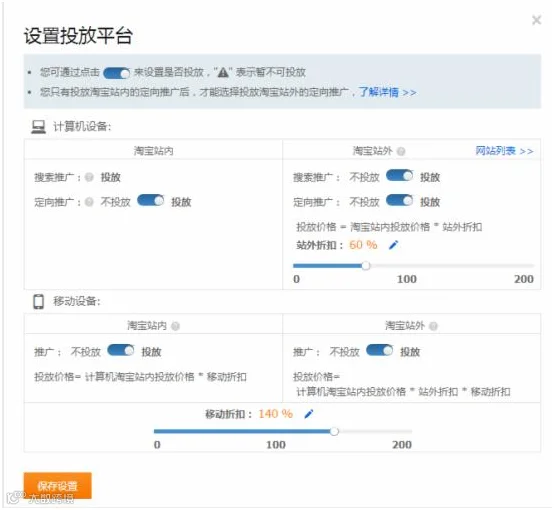This screenshot has height=510, width=554.
Task: Click help icon next to 定向推广 in 淘宝站内
Action: click(89, 202)
